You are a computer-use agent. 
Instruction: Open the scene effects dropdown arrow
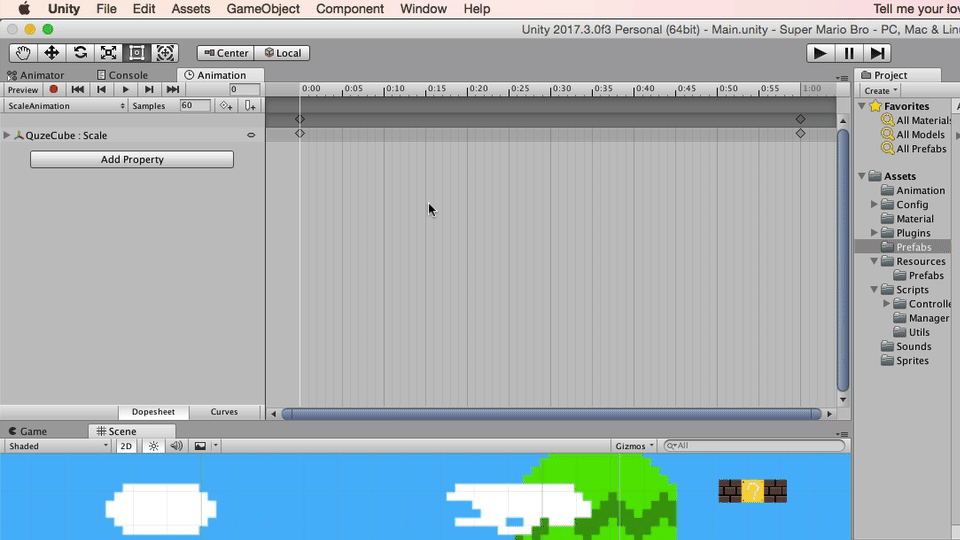tap(216, 446)
